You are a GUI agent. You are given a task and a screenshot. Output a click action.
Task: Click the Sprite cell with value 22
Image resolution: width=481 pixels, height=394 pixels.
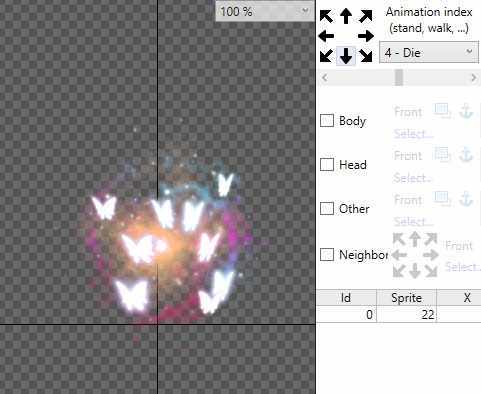(406, 314)
